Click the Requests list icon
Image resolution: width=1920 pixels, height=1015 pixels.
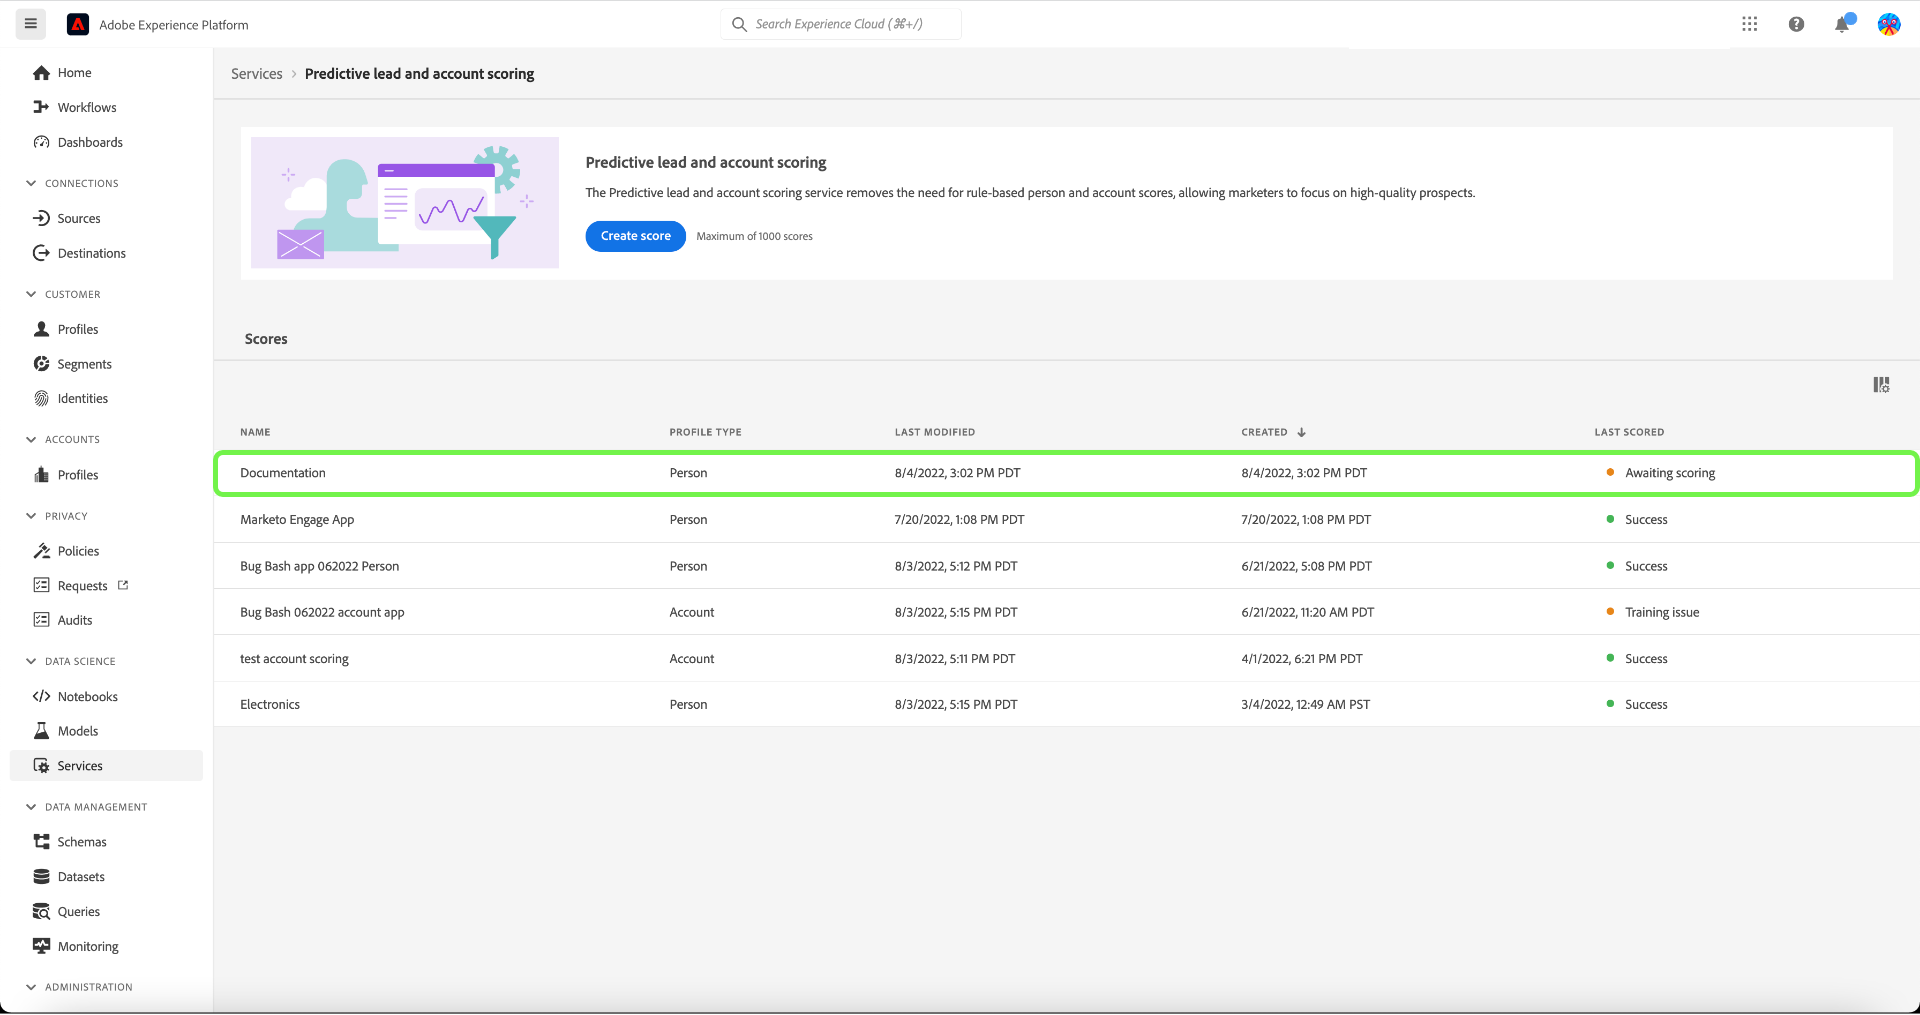click(x=41, y=585)
